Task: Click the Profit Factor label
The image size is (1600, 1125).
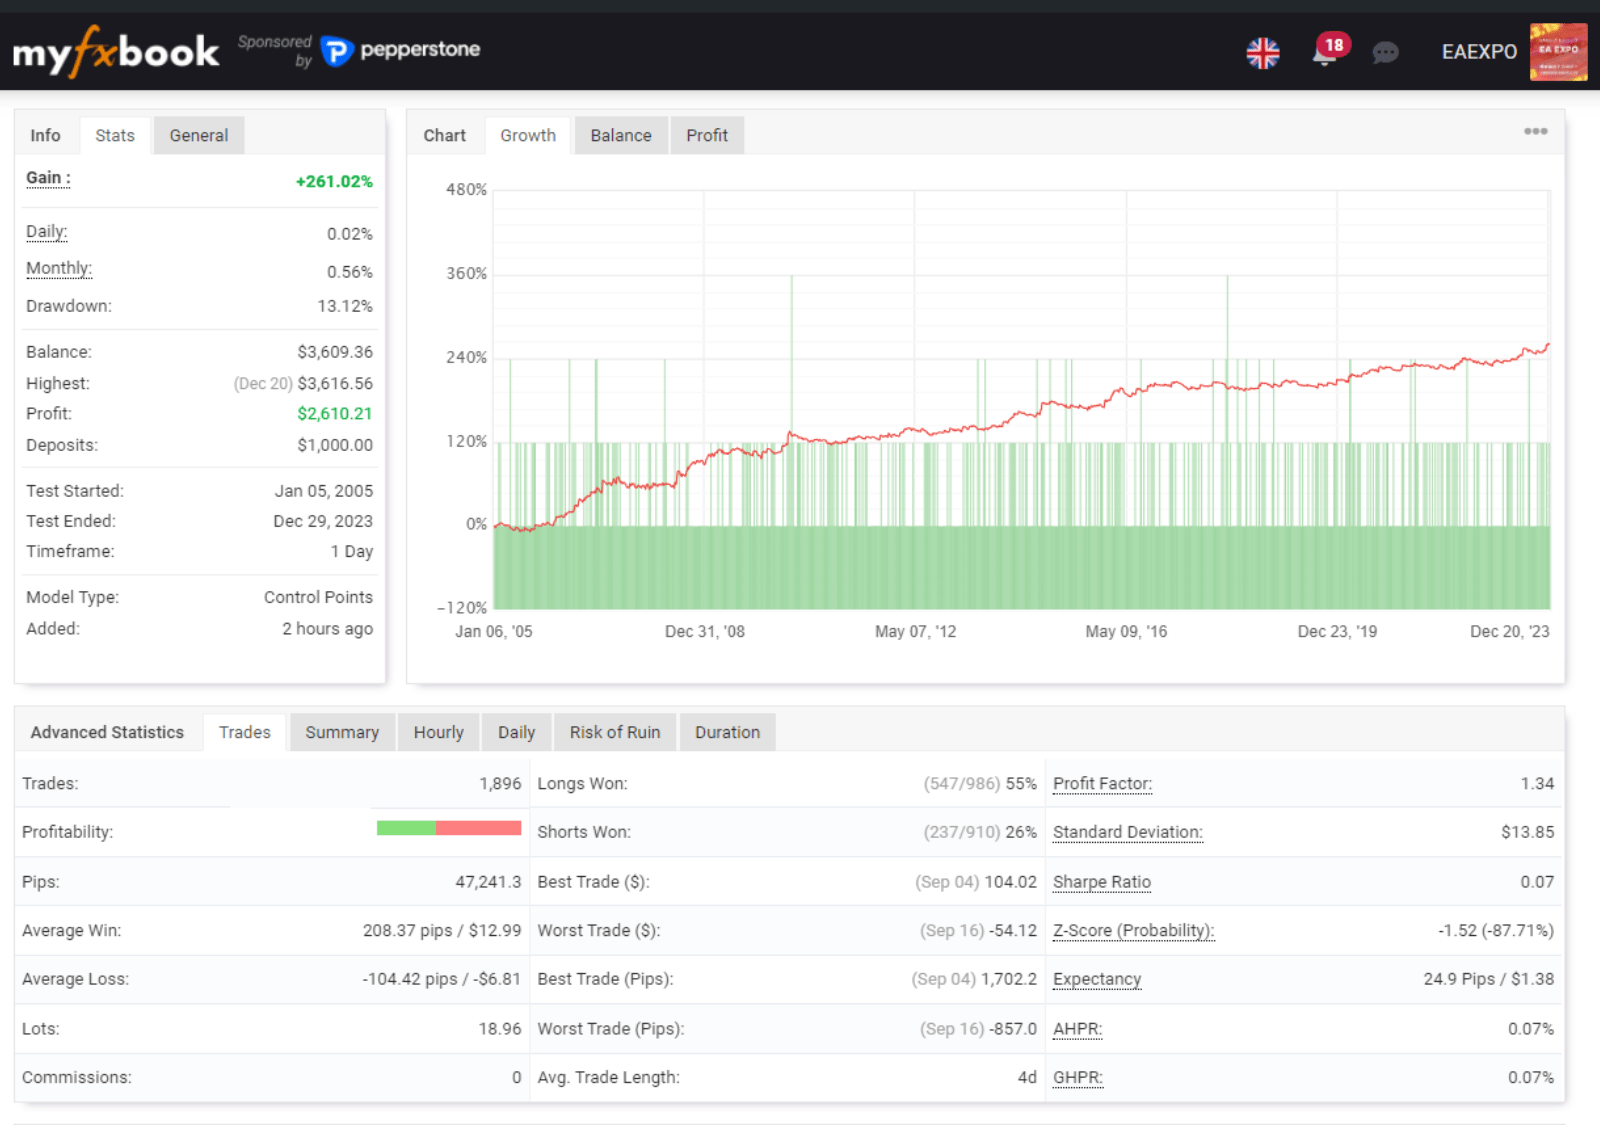Action: tap(1102, 784)
